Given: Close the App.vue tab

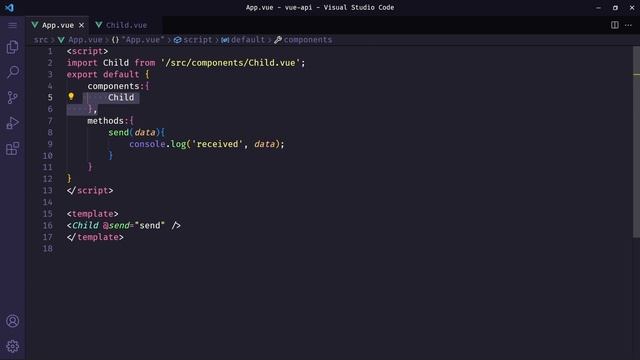Looking at the screenshot, I should 81,25.
